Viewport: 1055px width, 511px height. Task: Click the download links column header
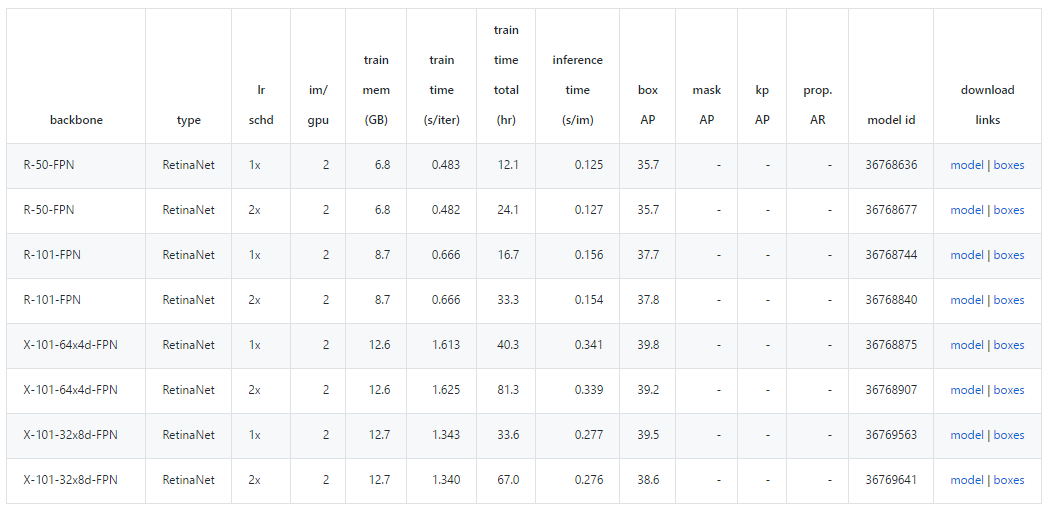(x=987, y=105)
